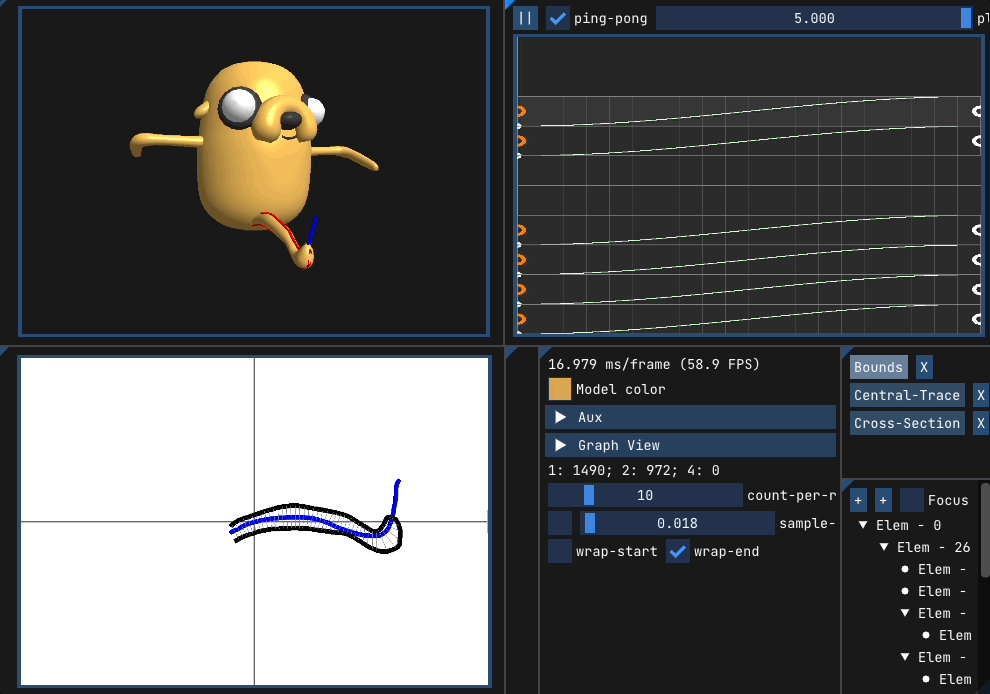Enable the wrap-start checkbox
This screenshot has height=694, width=990.
click(559, 551)
